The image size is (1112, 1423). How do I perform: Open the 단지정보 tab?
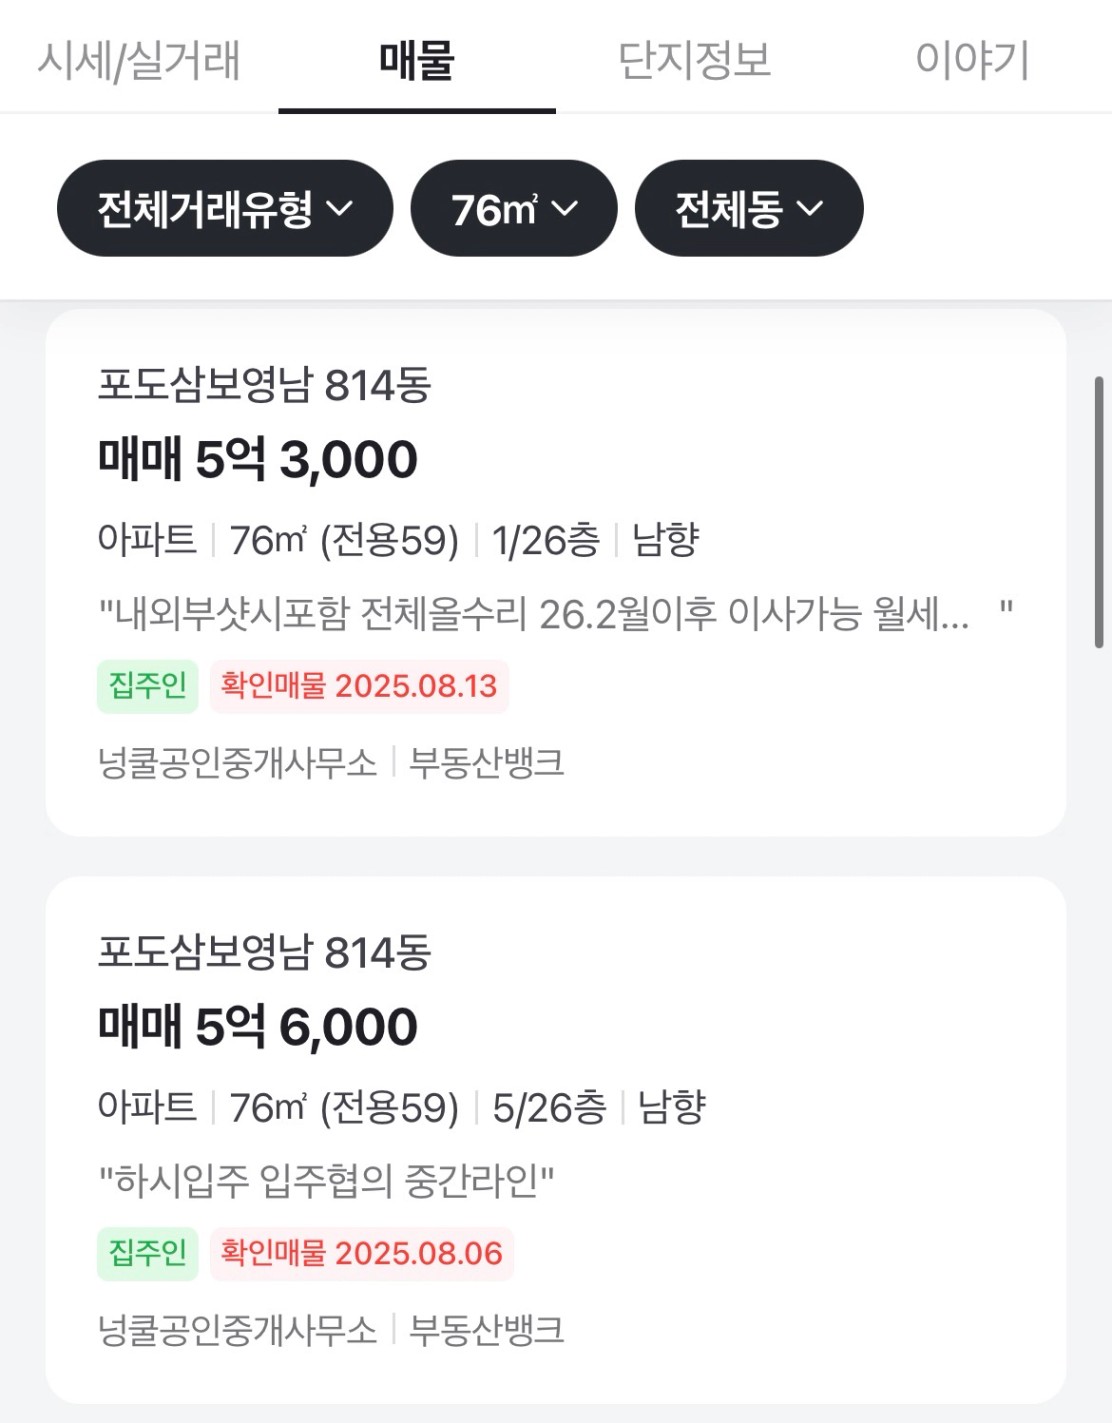pos(695,60)
